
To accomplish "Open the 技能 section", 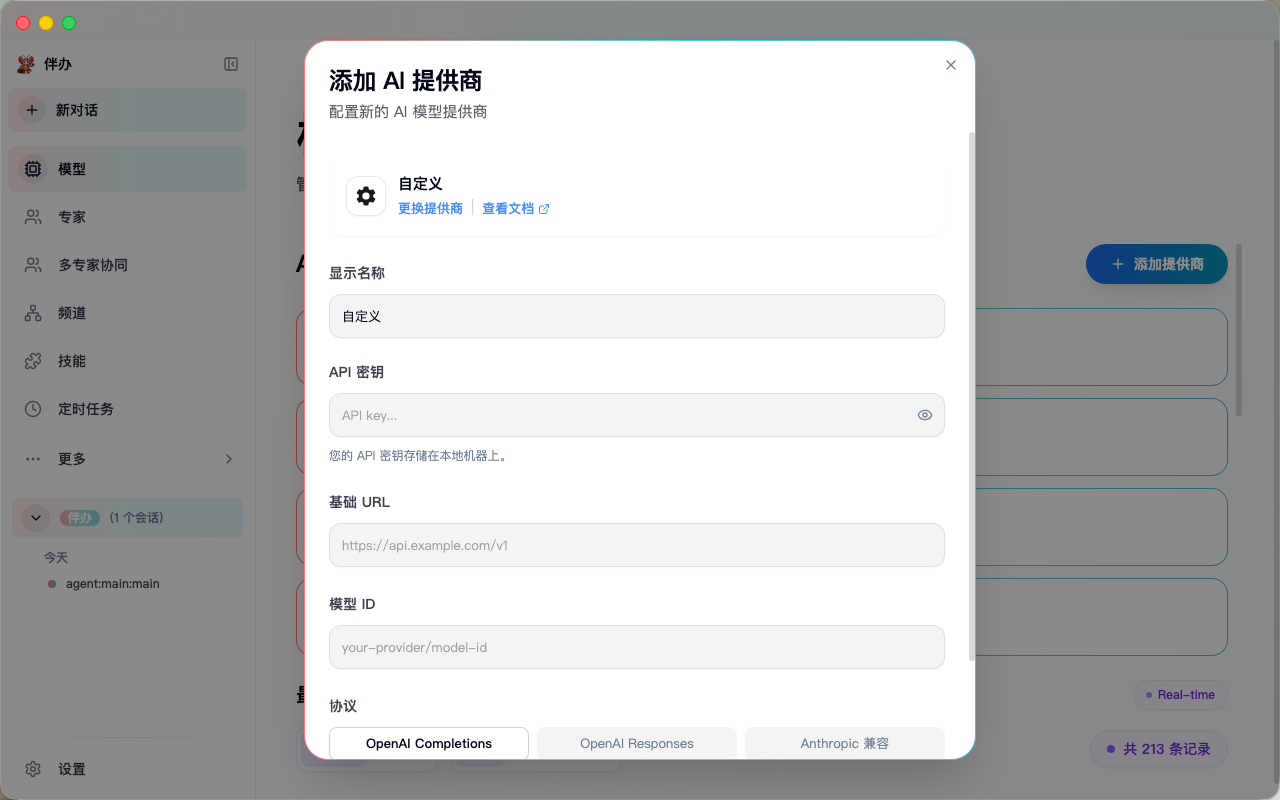I will pyautogui.click(x=70, y=360).
